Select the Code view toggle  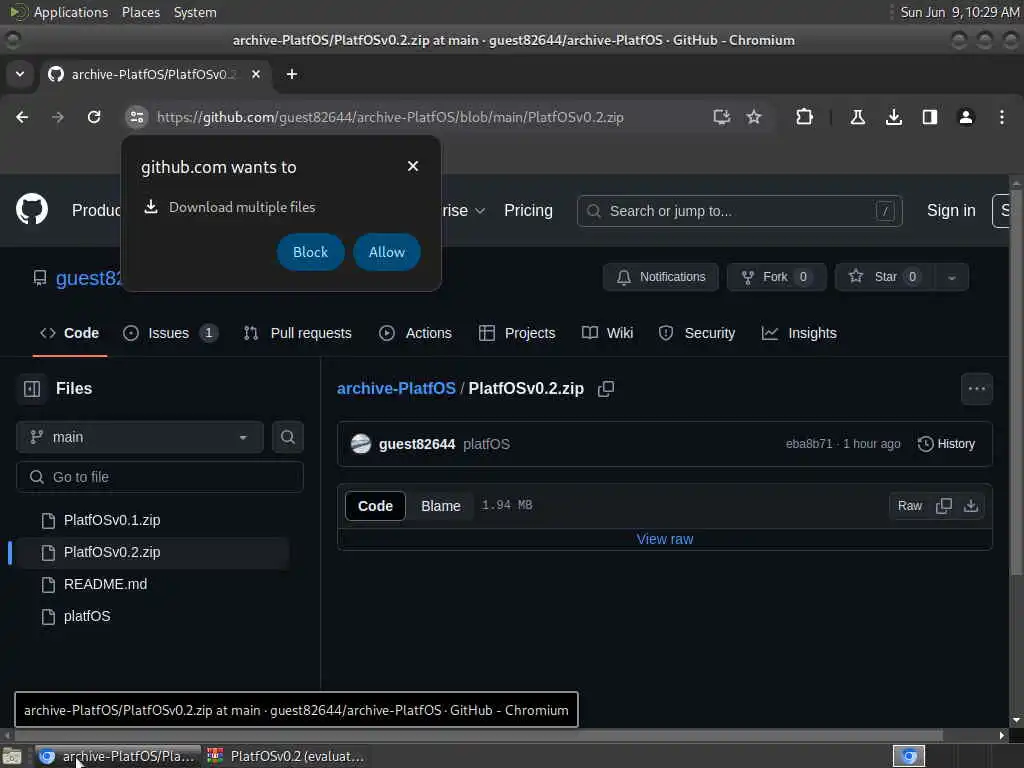(x=376, y=506)
